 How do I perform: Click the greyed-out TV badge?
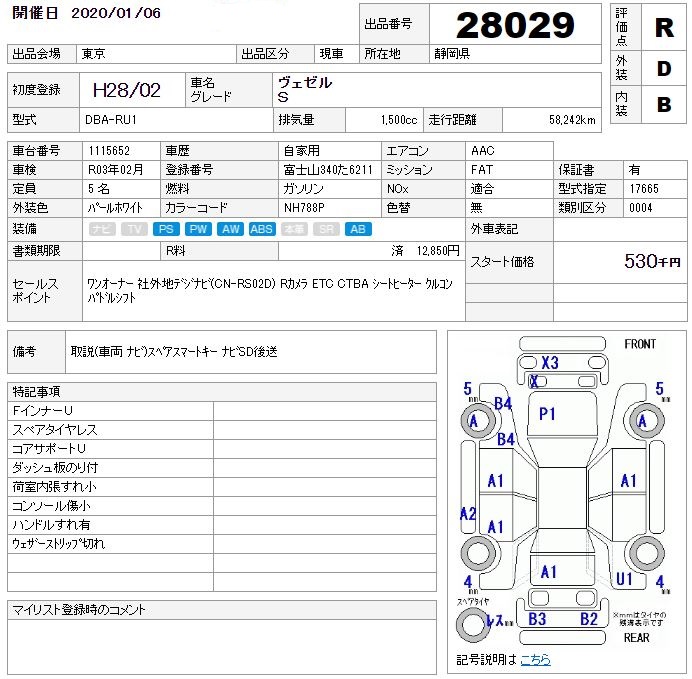(x=134, y=229)
